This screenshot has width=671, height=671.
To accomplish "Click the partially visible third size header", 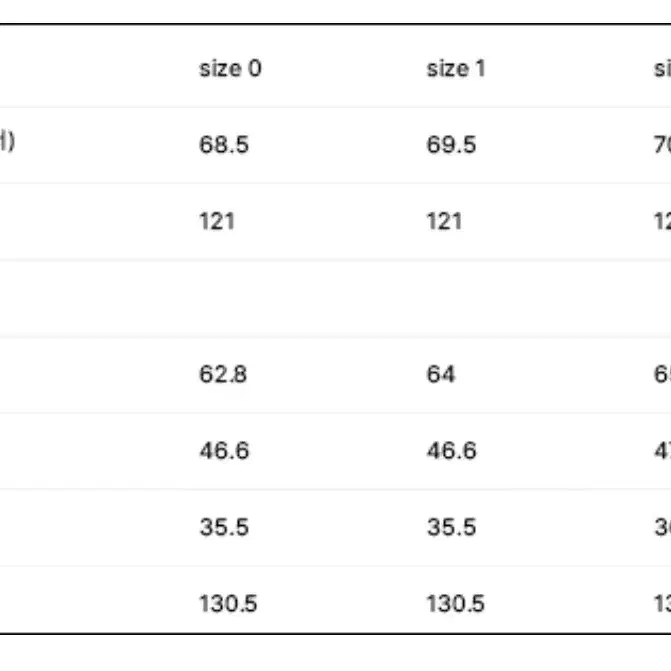I will 662,68.
